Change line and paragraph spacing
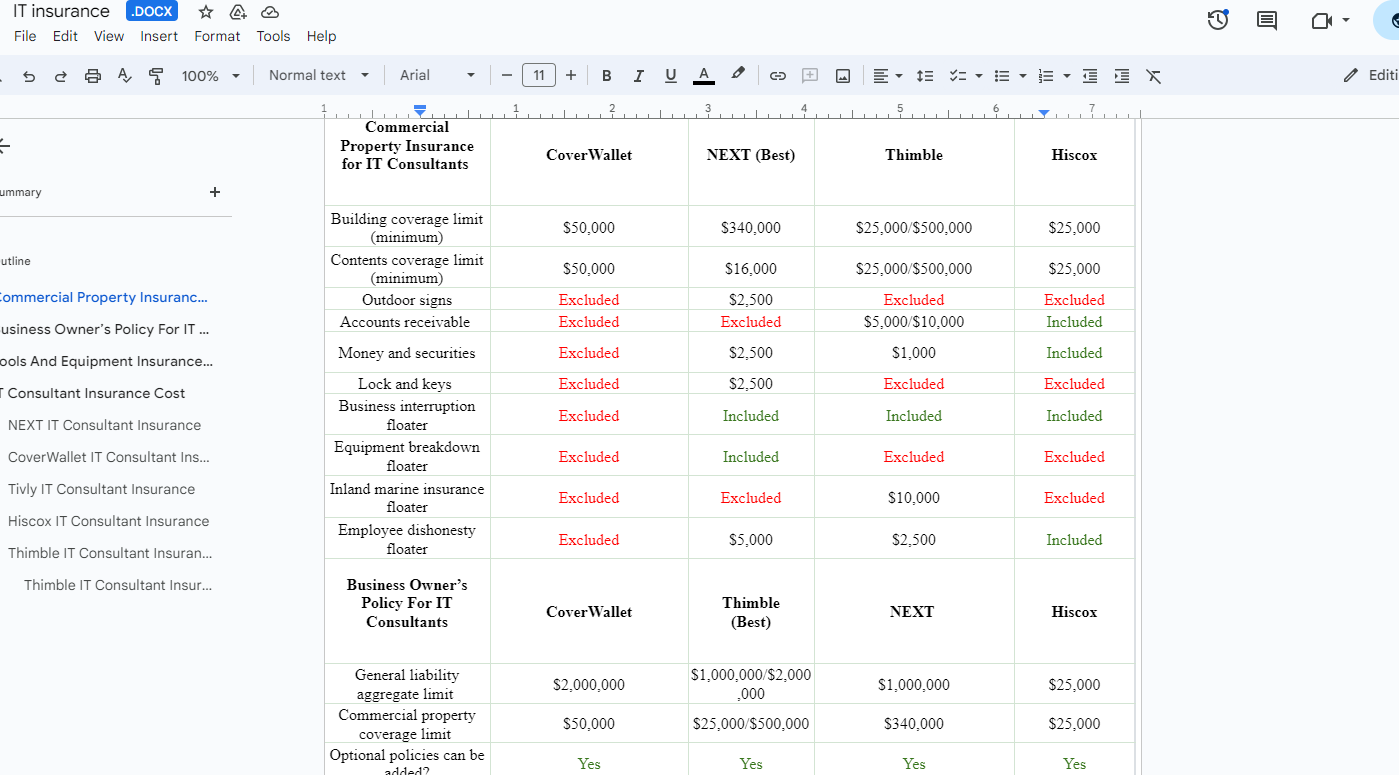Image resolution: width=1399 pixels, height=775 pixels. [925, 76]
